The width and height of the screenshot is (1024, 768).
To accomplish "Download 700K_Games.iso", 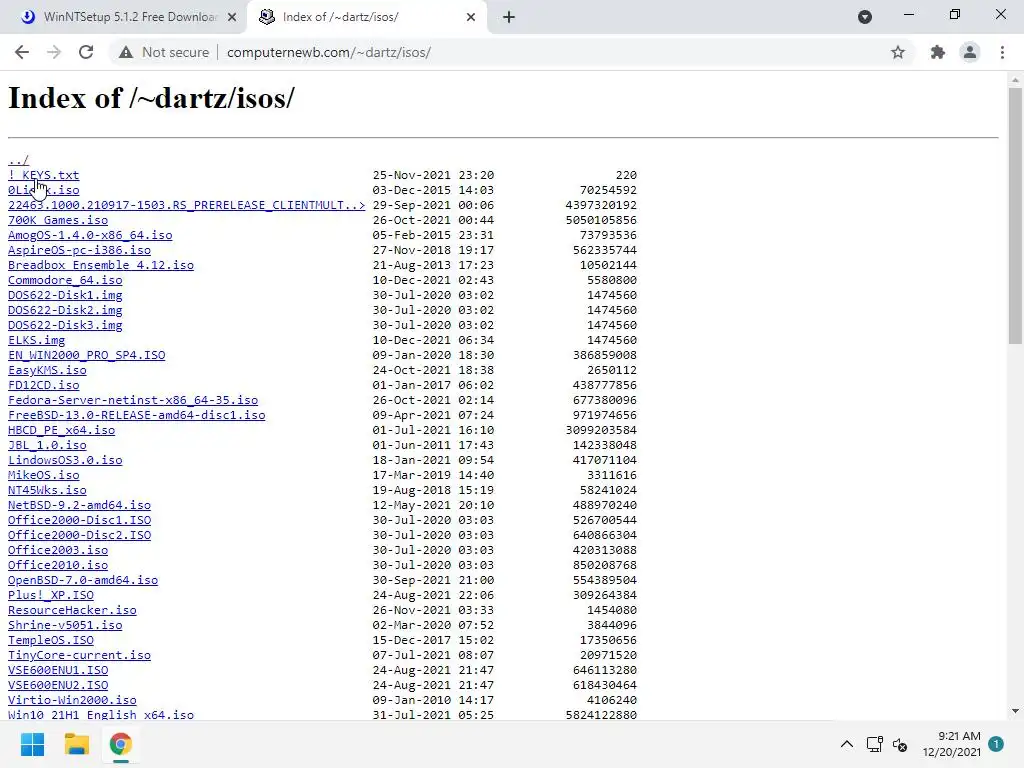I will click(58, 220).
